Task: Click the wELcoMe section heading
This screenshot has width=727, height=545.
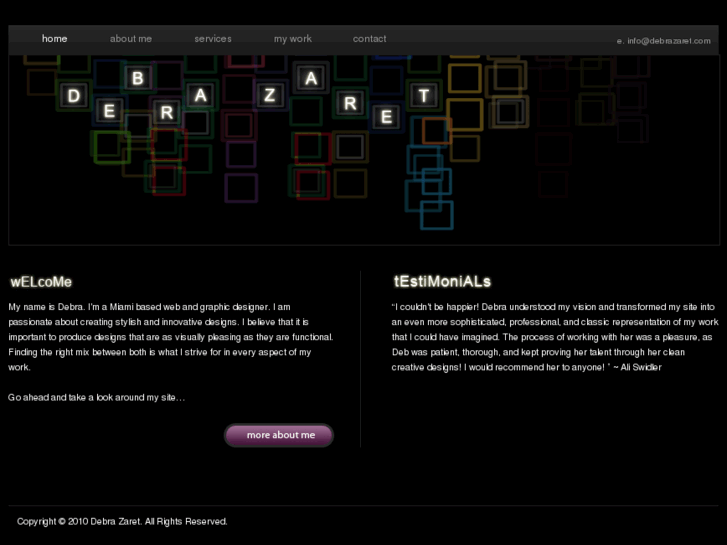Action: pos(41,282)
